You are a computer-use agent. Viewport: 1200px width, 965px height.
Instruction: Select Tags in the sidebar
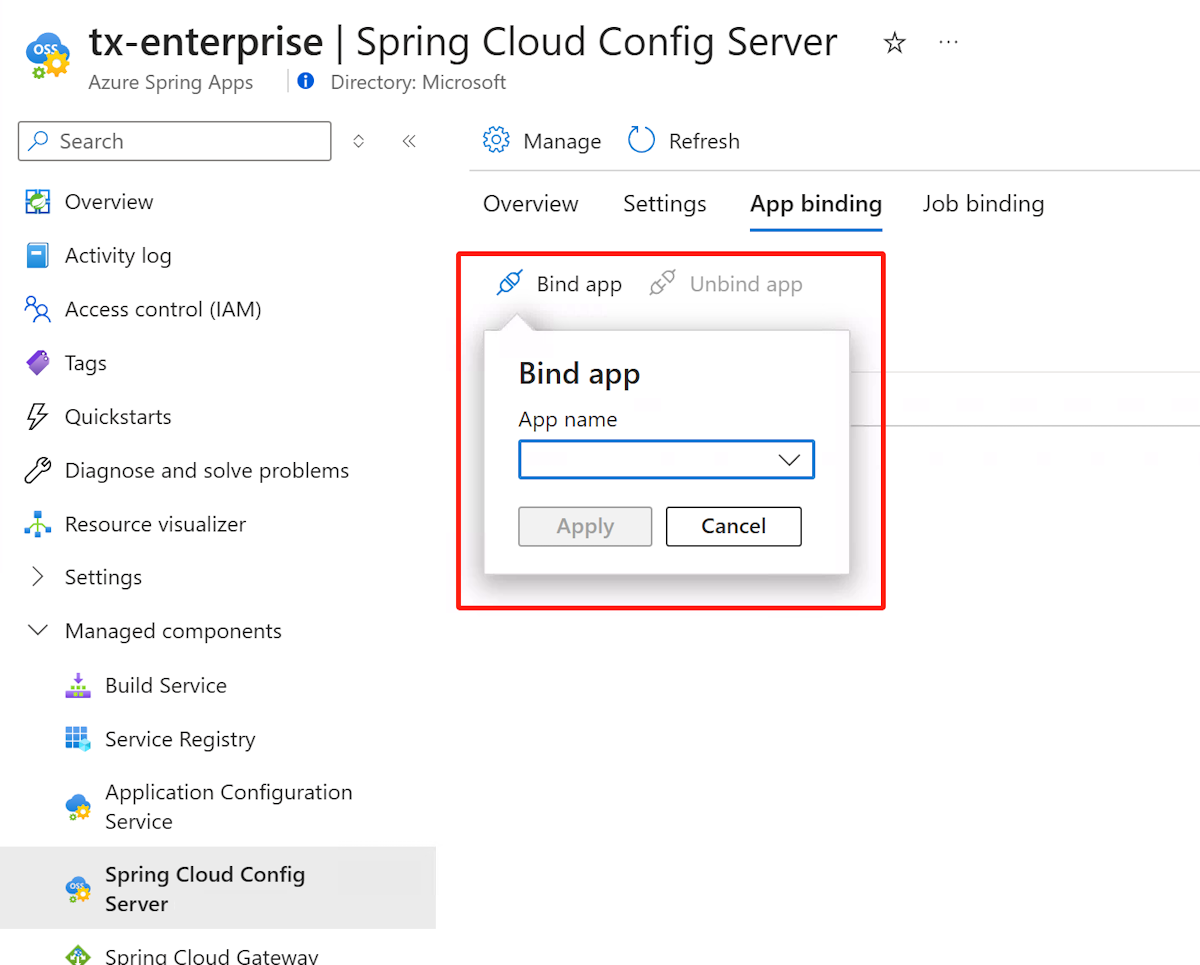tap(85, 363)
